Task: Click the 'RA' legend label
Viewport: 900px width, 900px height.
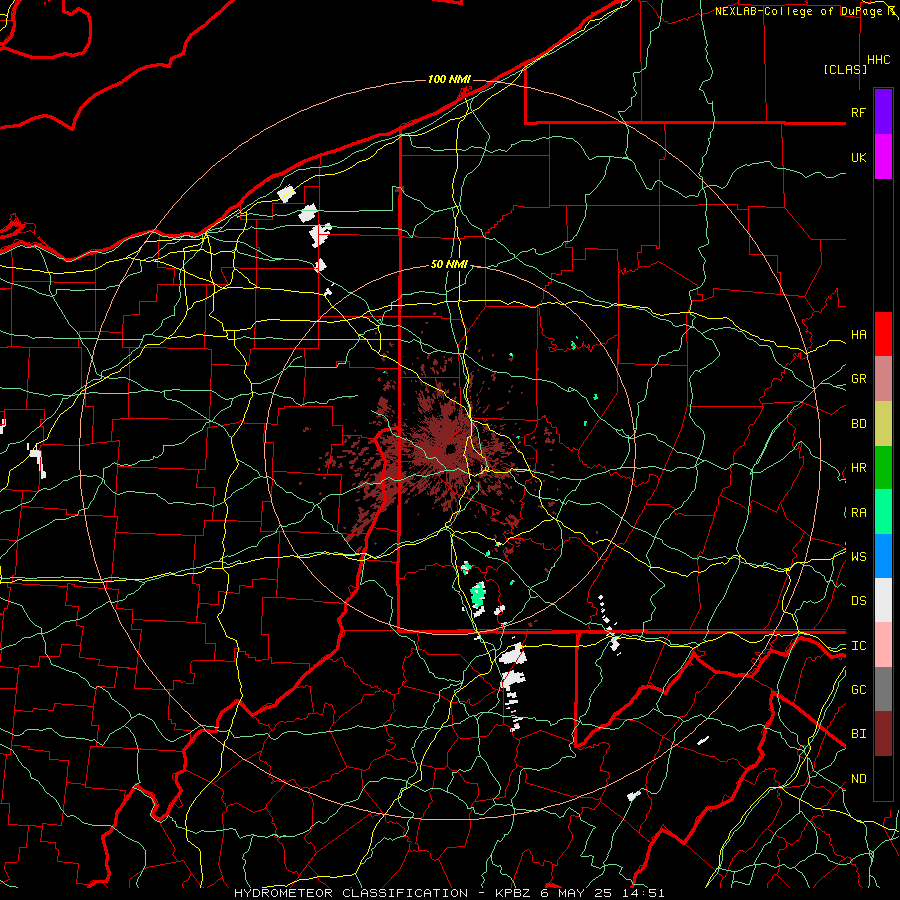Action: (x=858, y=513)
